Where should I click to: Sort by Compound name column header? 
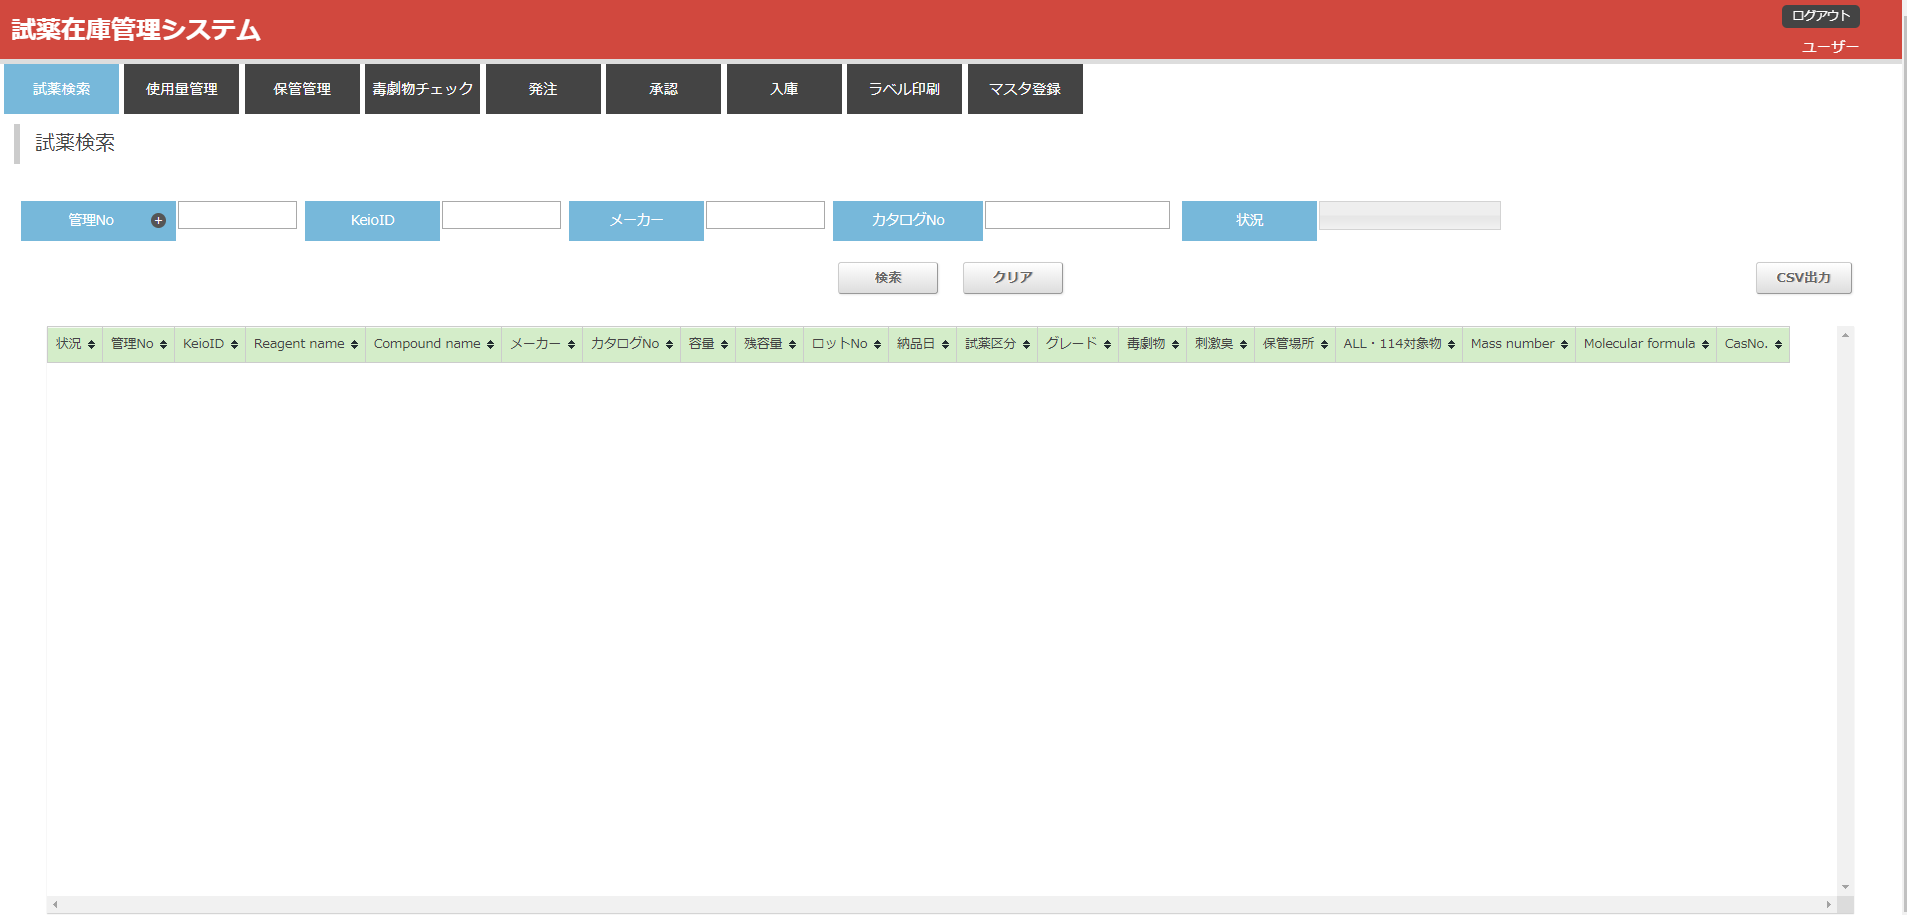coord(433,344)
